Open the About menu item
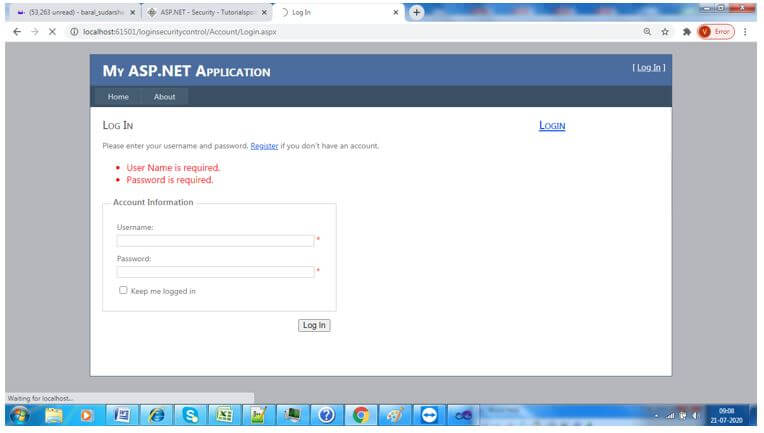The image size is (764, 433). click(x=165, y=97)
